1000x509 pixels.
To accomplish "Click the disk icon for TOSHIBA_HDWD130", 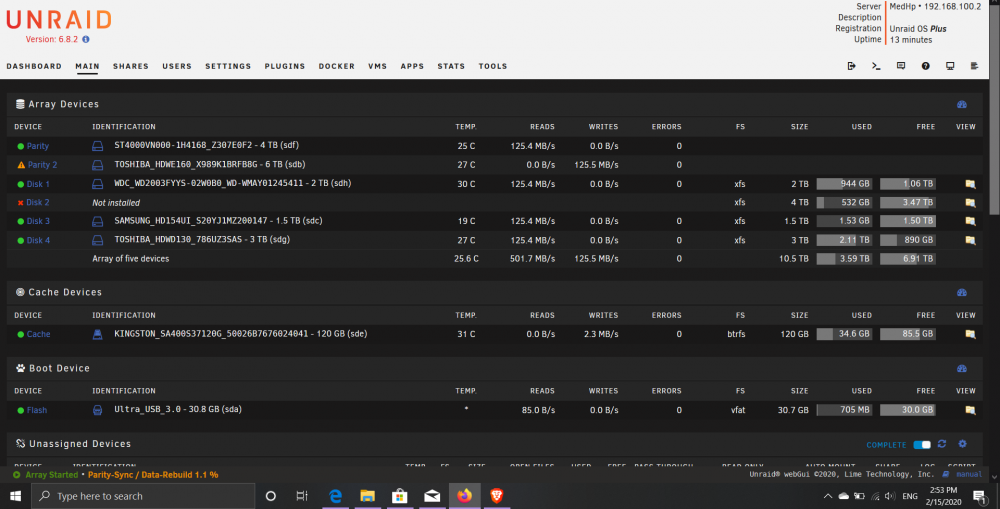I will click(x=98, y=240).
